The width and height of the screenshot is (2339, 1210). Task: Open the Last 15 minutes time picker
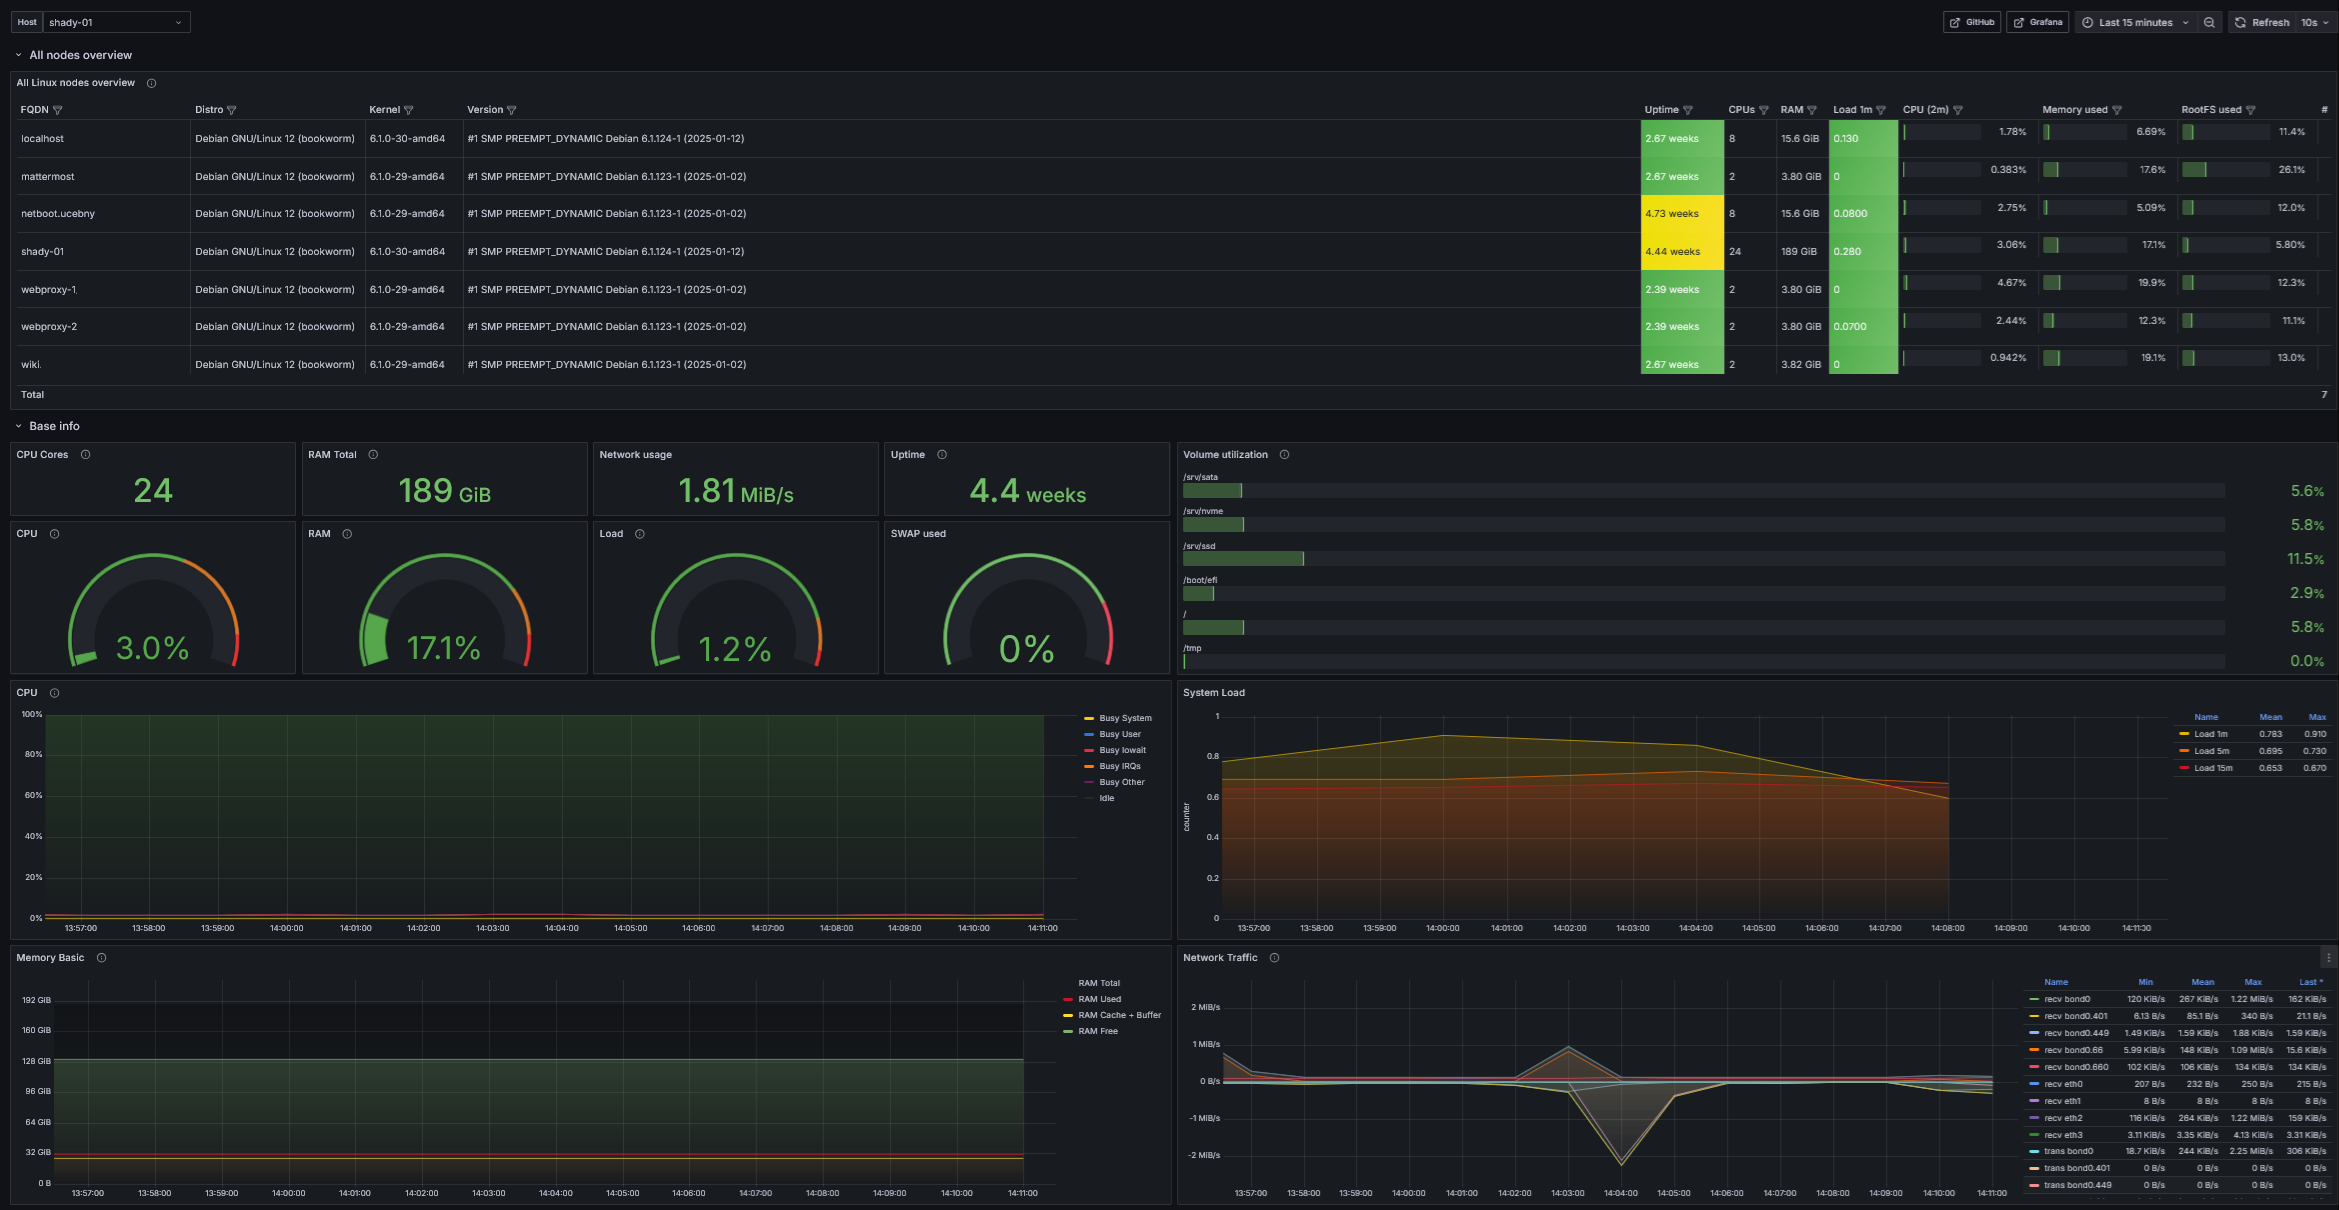click(x=2136, y=22)
